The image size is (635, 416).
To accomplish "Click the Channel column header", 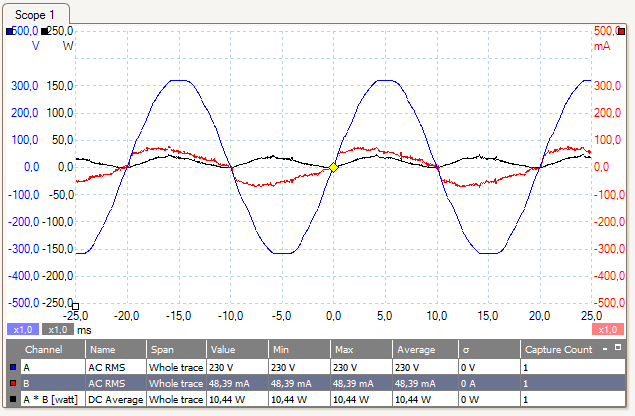I will 44,350.
